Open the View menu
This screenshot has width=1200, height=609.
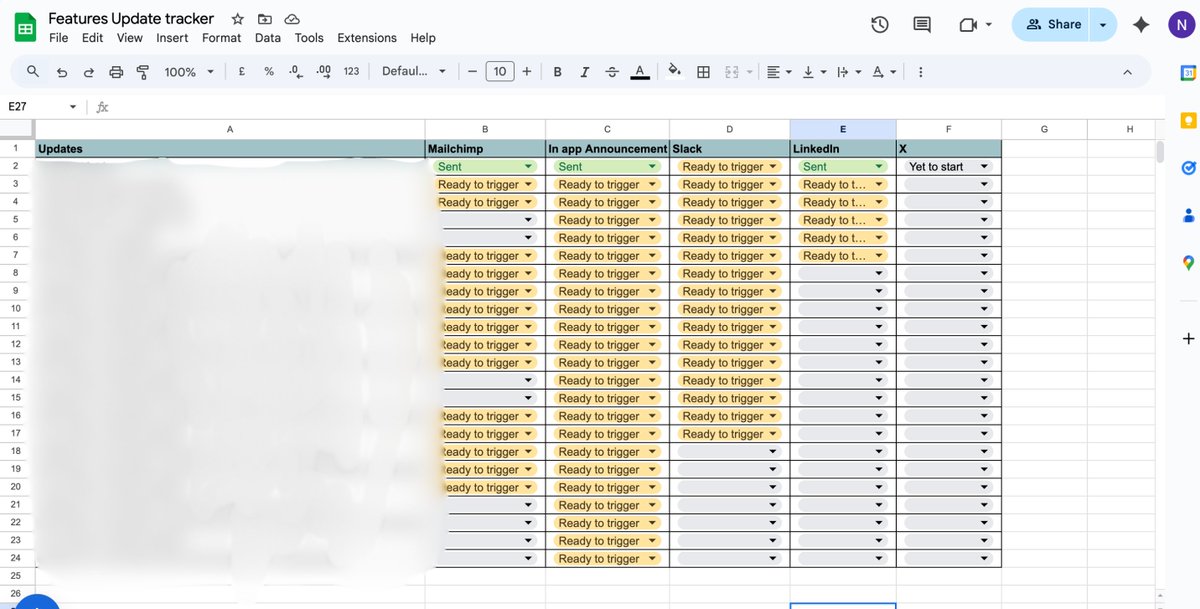point(130,38)
